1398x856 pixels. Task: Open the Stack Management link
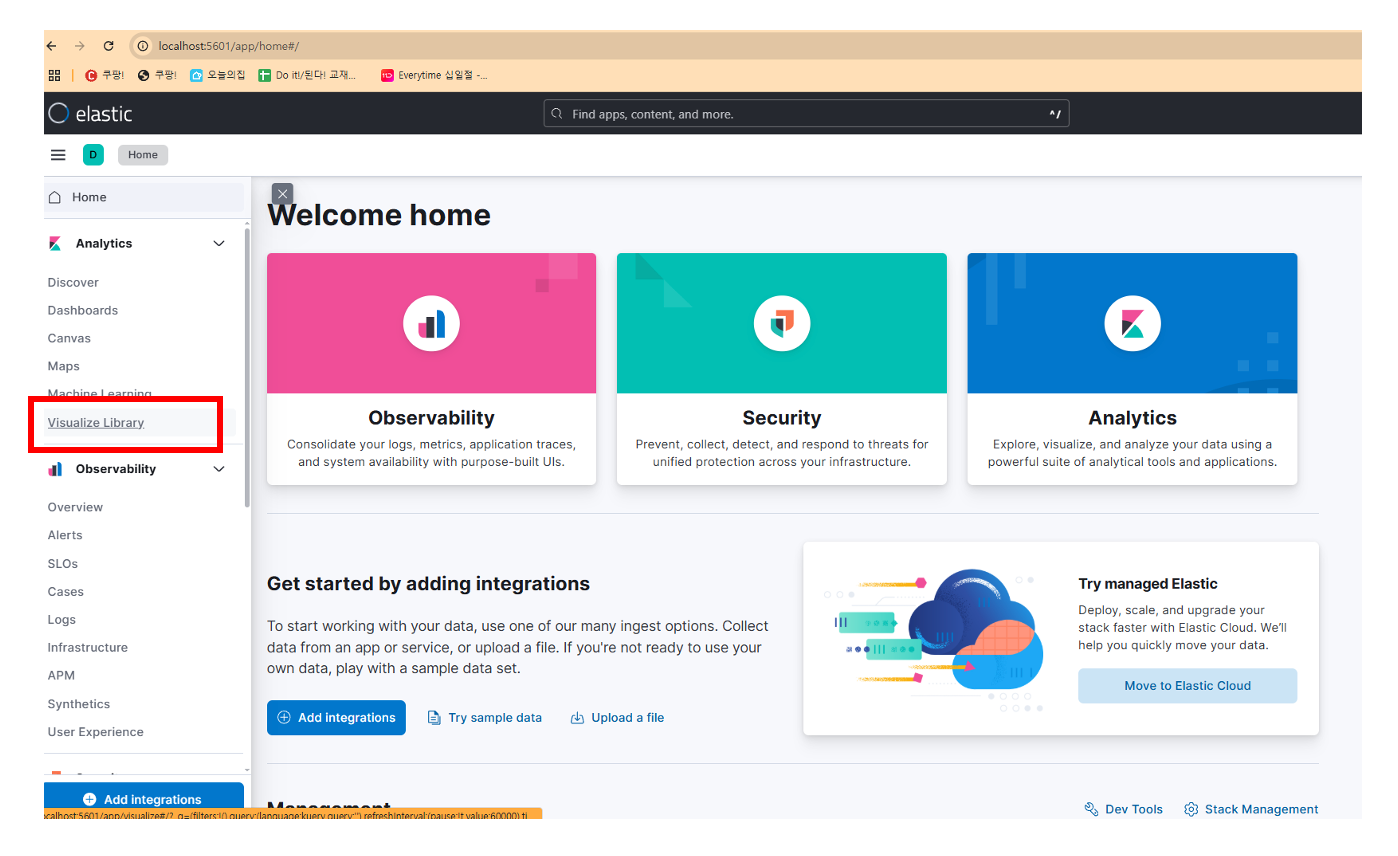coord(1251,809)
